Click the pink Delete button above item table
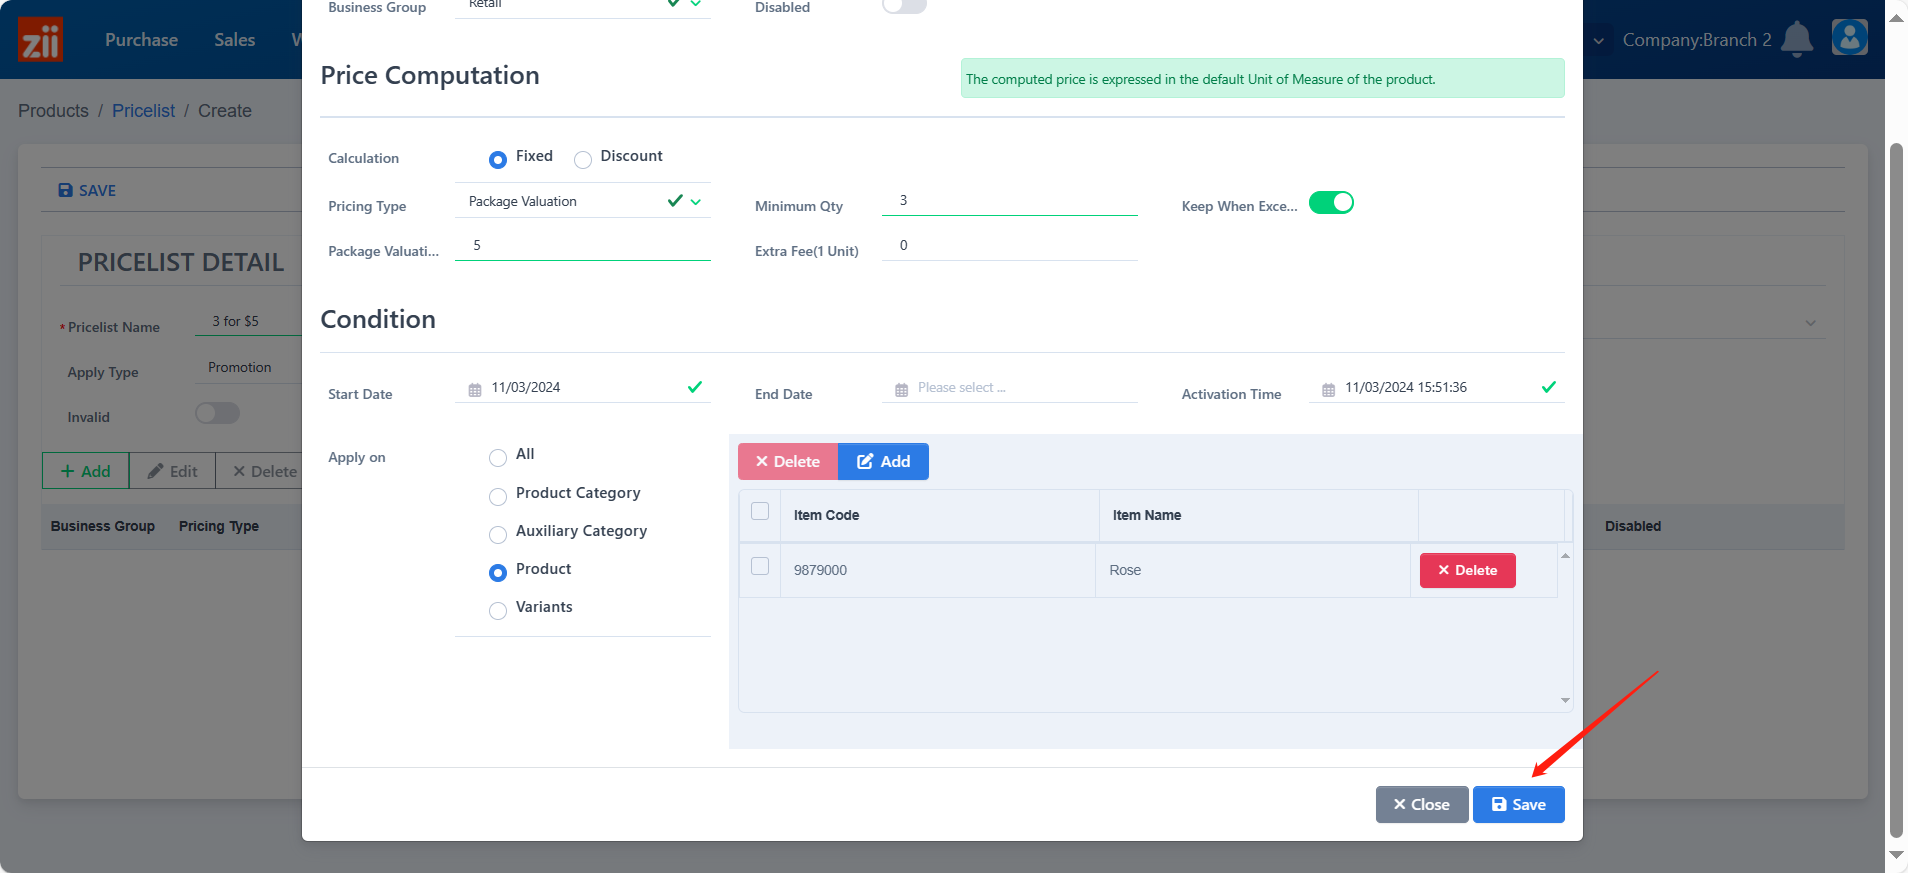Screen dimensions: 1908x873 787,461
